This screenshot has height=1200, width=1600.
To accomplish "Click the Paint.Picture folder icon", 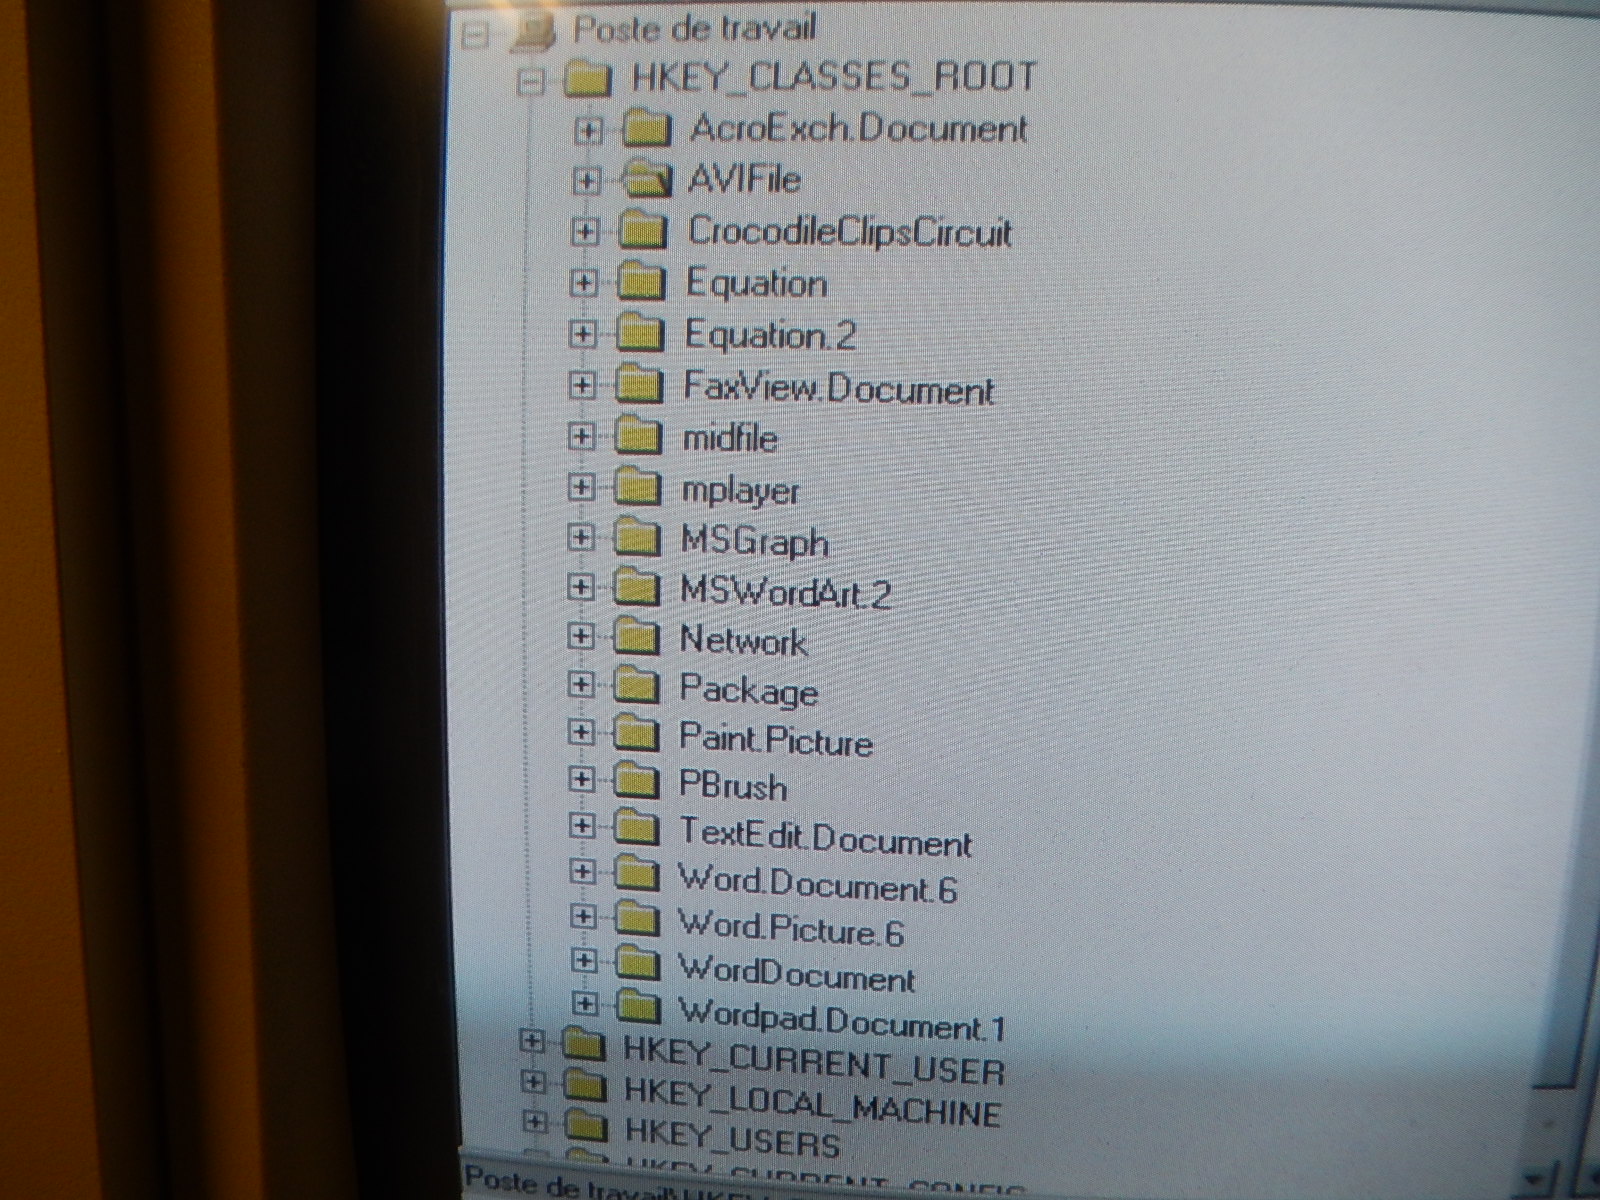I will coord(636,734).
